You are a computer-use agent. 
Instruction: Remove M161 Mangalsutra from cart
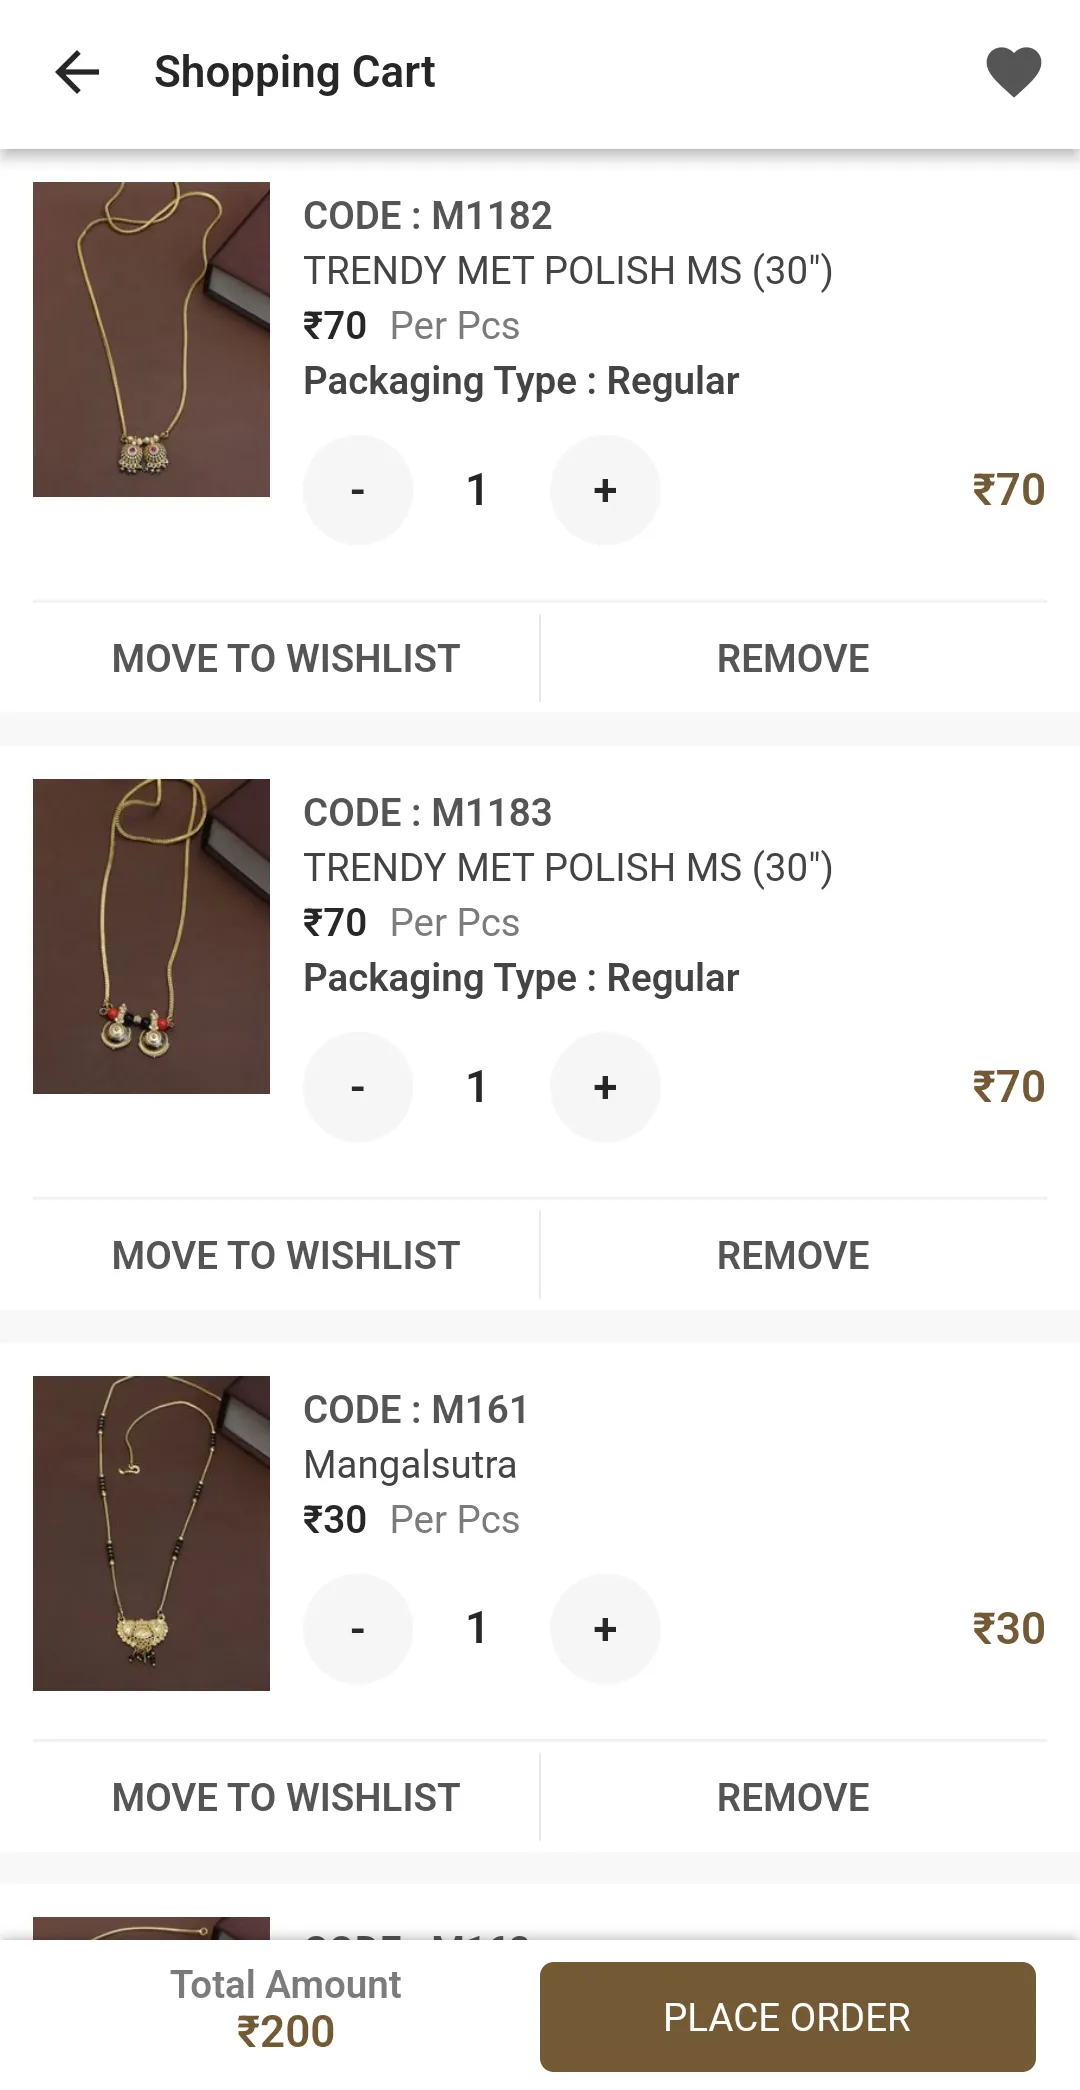coord(793,1797)
